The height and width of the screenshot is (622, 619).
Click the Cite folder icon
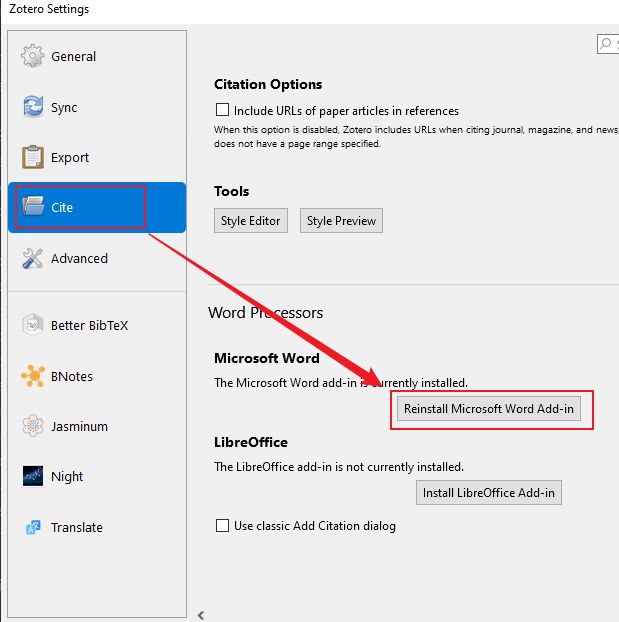33,206
